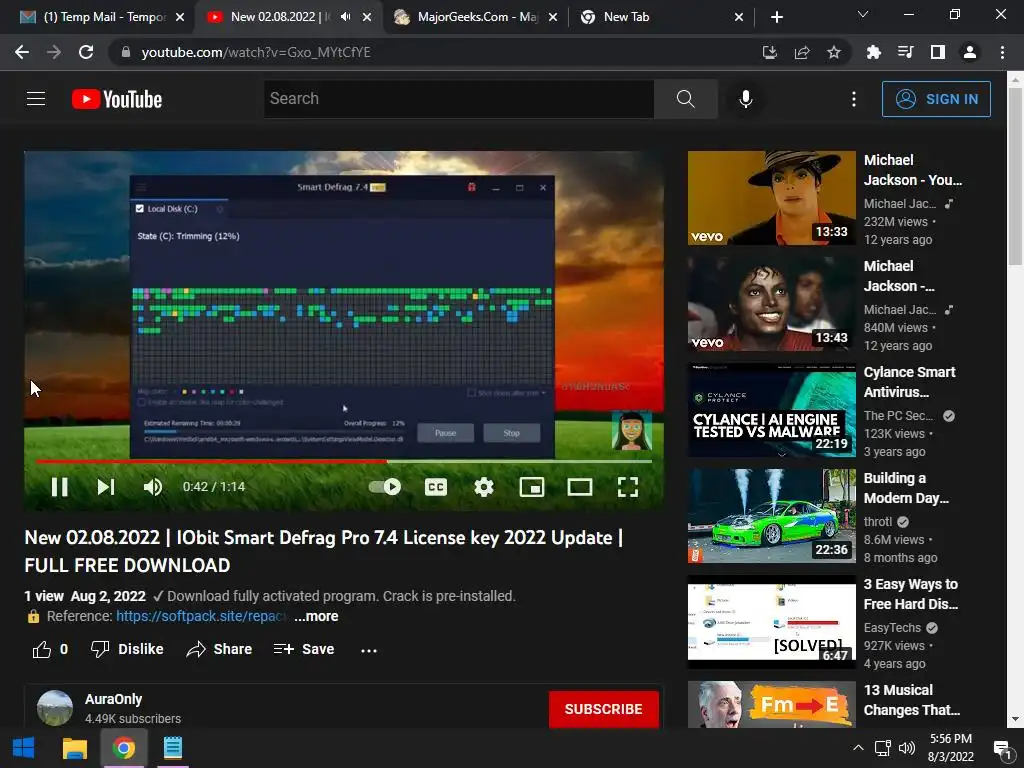Seek on the video progress bar
This screenshot has height=768, width=1024.
pyautogui.click(x=344, y=461)
